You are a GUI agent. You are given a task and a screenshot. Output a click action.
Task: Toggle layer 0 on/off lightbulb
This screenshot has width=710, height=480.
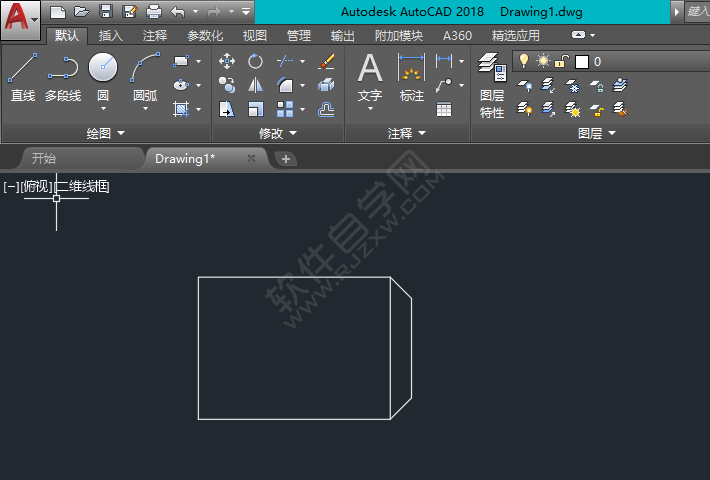(x=524, y=61)
